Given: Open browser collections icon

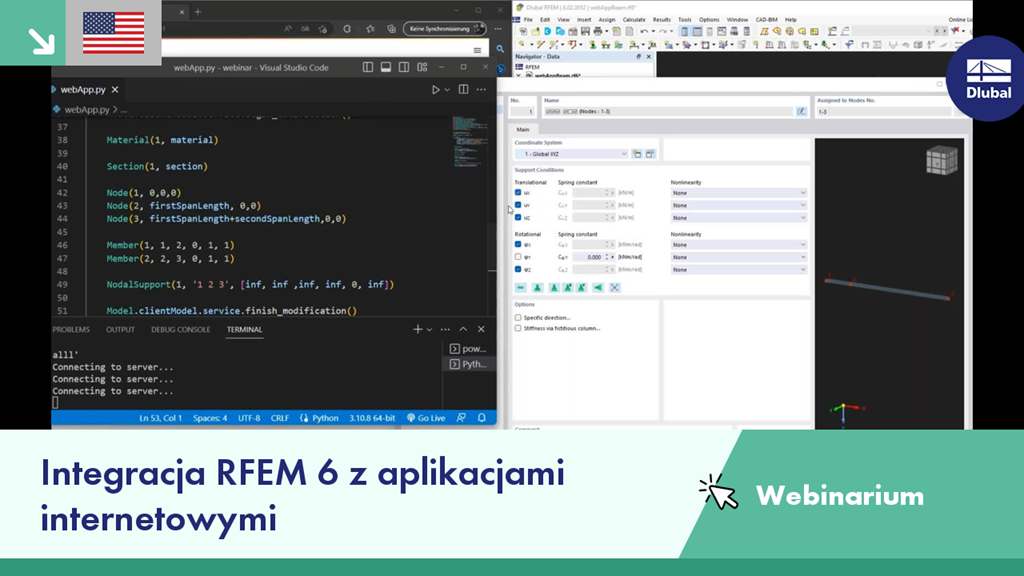Looking at the screenshot, I should point(391,29).
